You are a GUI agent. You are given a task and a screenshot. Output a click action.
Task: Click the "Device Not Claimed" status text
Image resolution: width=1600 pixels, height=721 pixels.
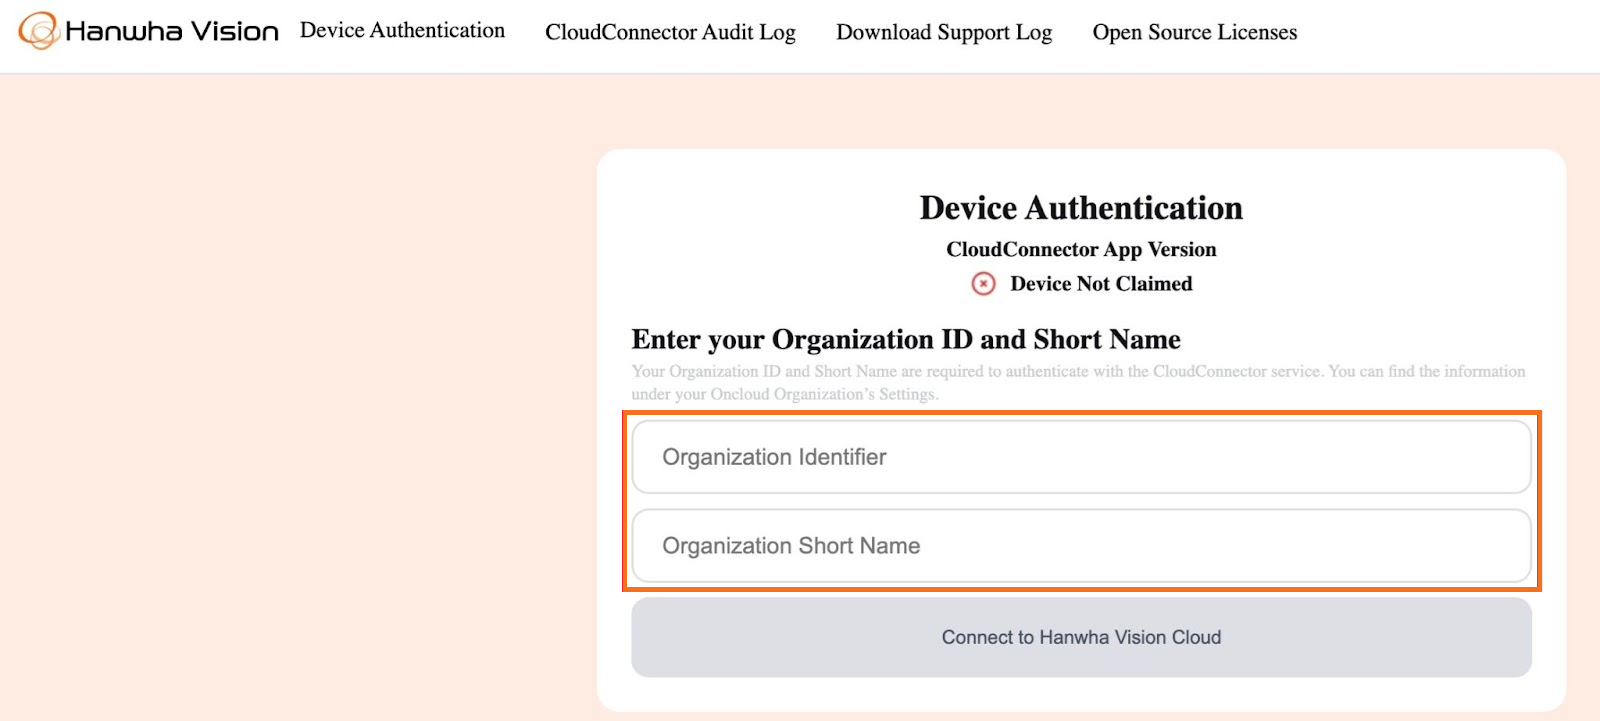1101,284
